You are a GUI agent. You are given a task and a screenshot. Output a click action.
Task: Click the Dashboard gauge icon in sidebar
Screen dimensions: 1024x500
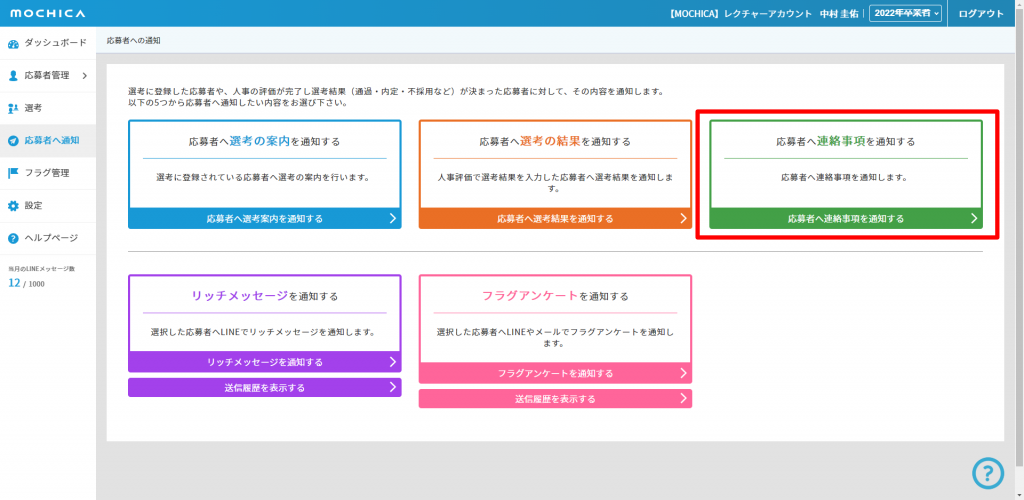pos(13,44)
